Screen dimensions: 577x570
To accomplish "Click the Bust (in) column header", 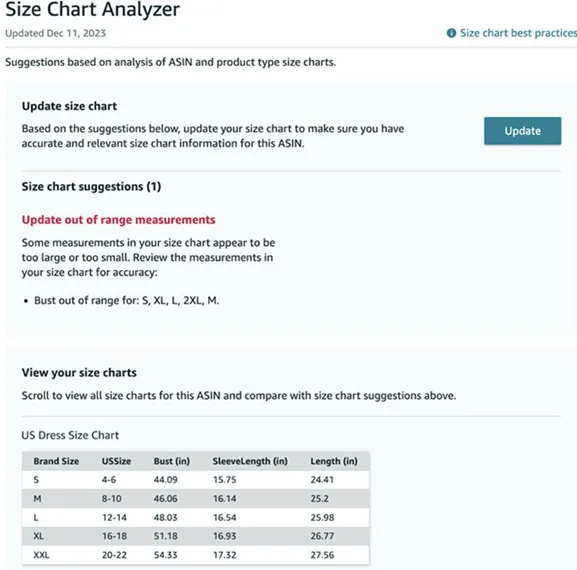I will (172, 461).
